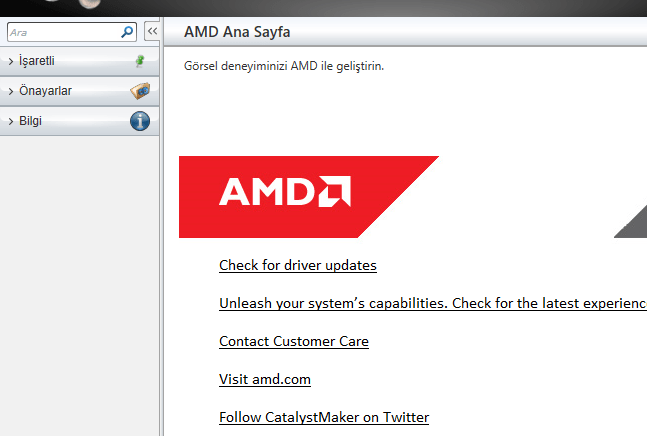
Task: Click the blue info icon next to Bilgi
Action: (140, 121)
